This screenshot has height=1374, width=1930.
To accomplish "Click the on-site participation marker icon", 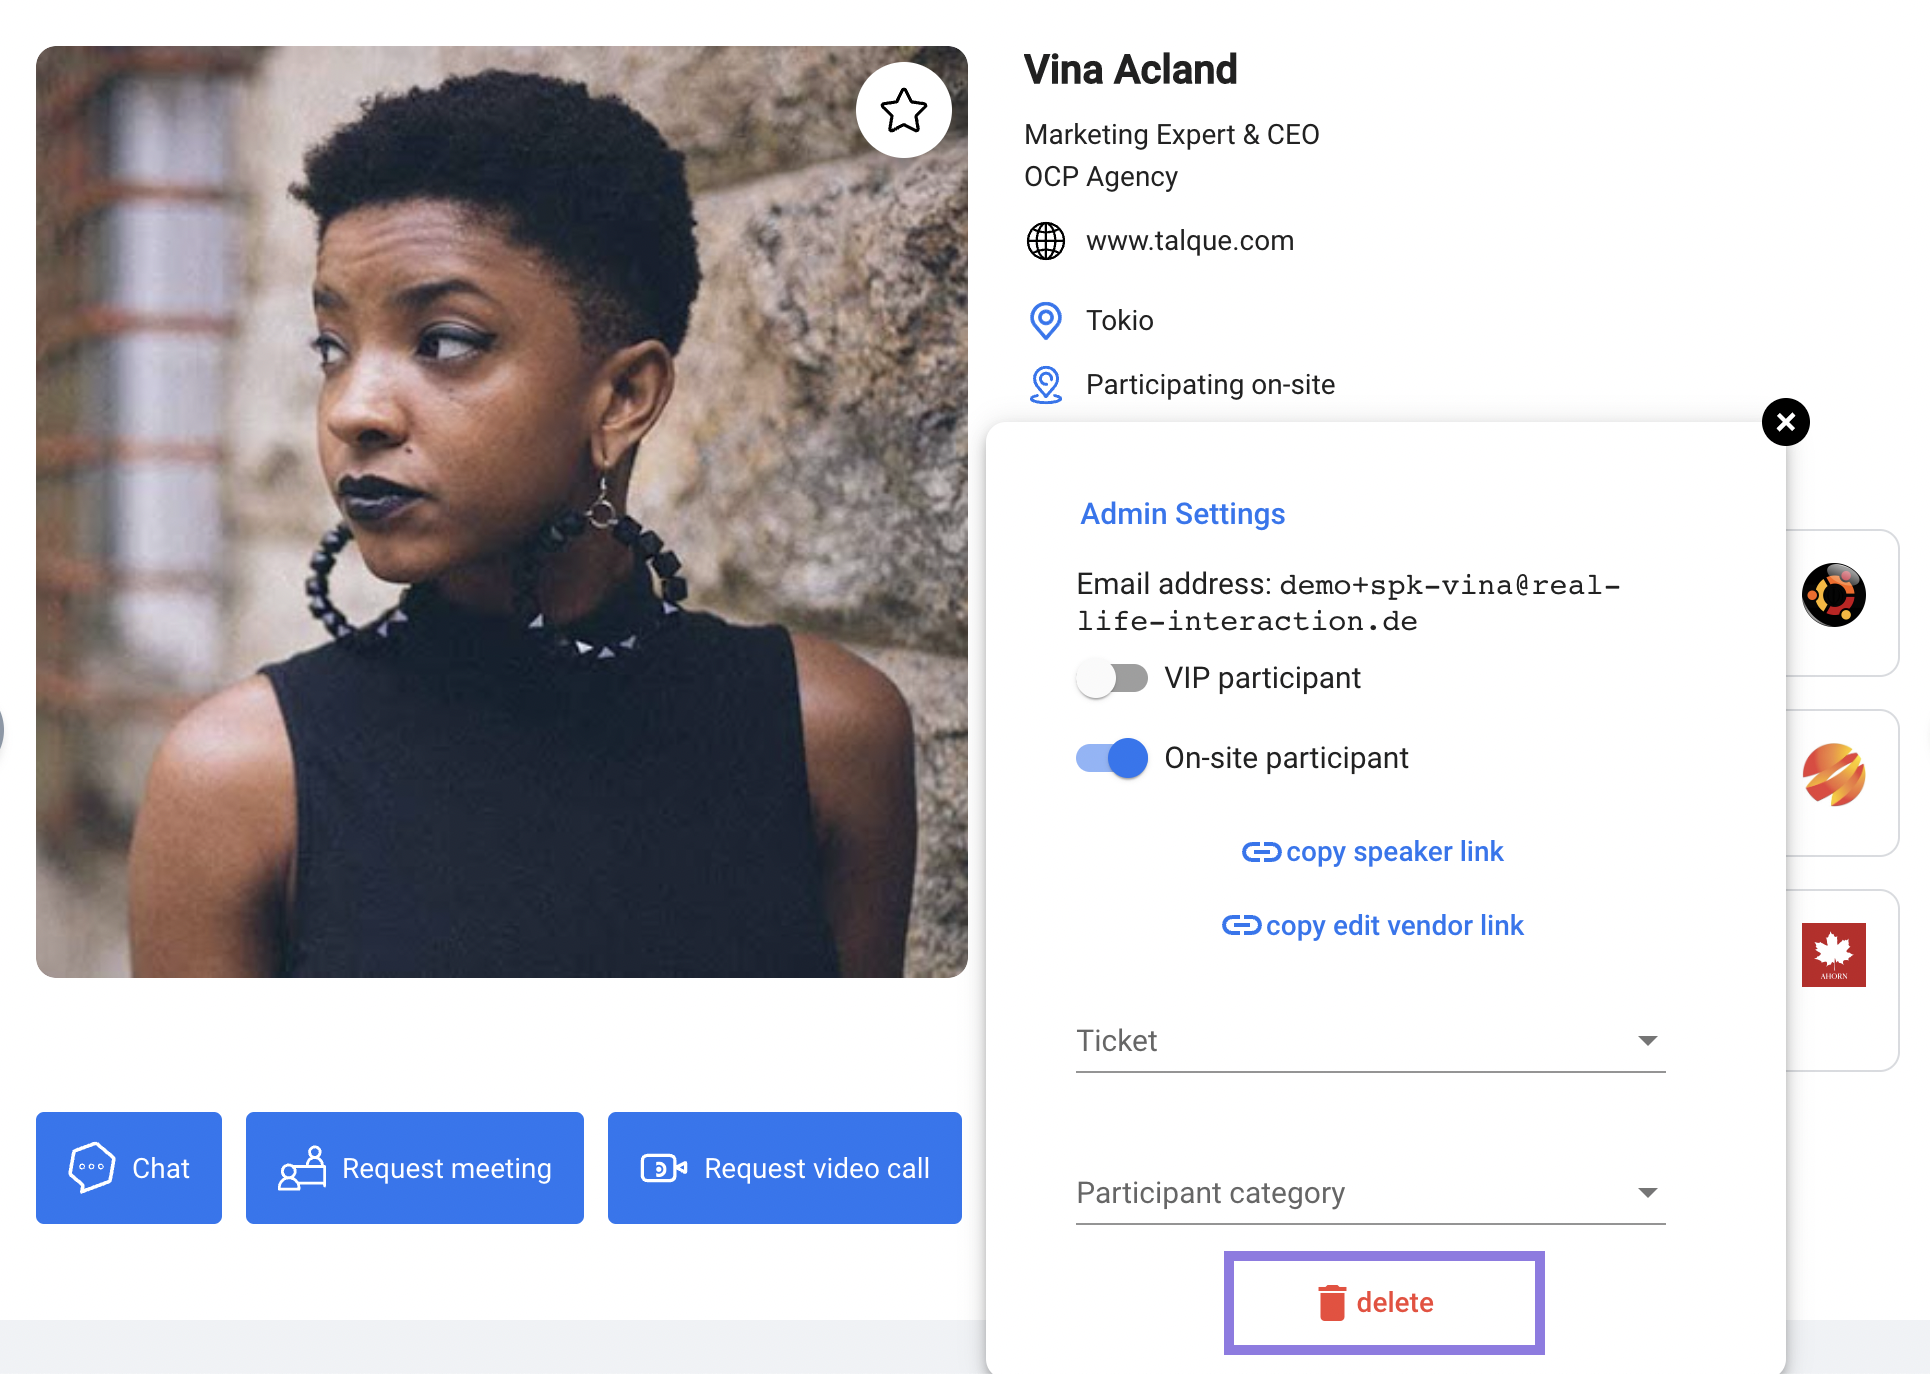I will (x=1046, y=385).
